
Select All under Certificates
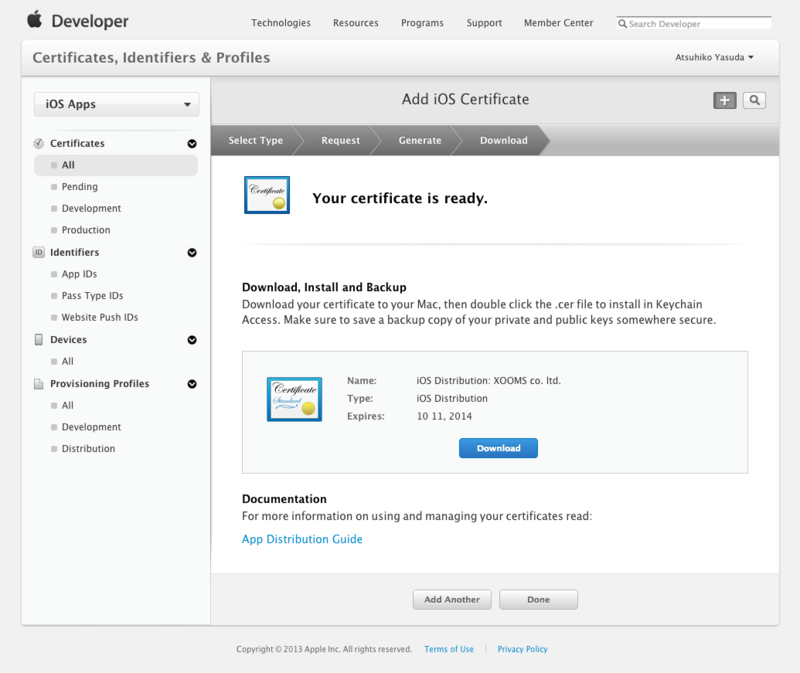pyautogui.click(x=116, y=165)
